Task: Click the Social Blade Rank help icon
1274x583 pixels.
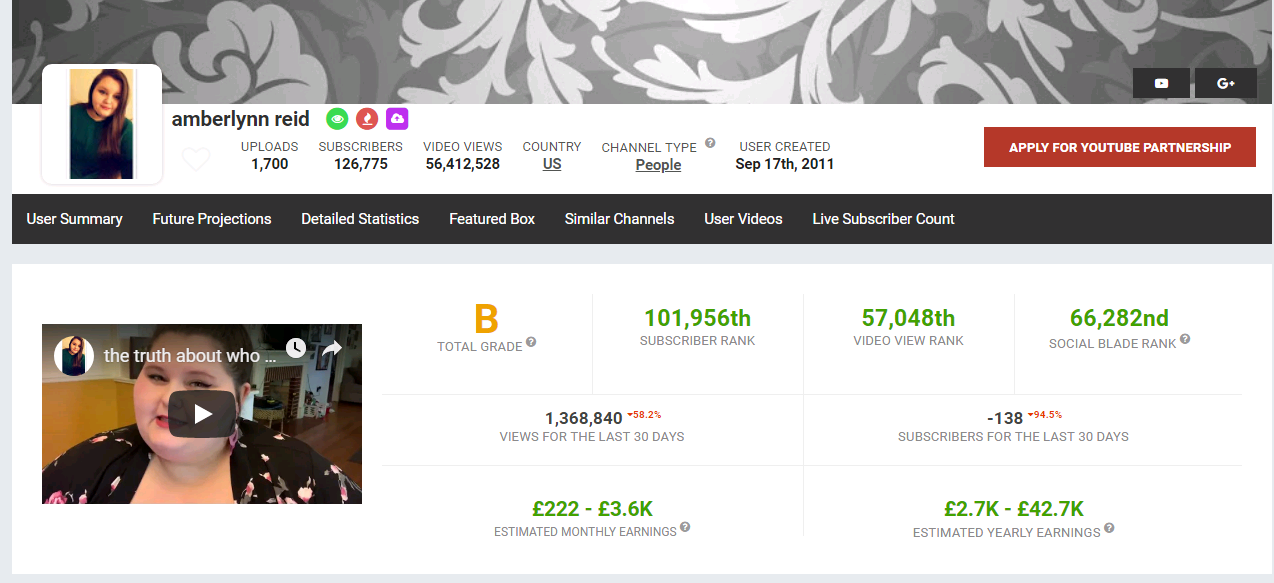Action: point(1185,339)
